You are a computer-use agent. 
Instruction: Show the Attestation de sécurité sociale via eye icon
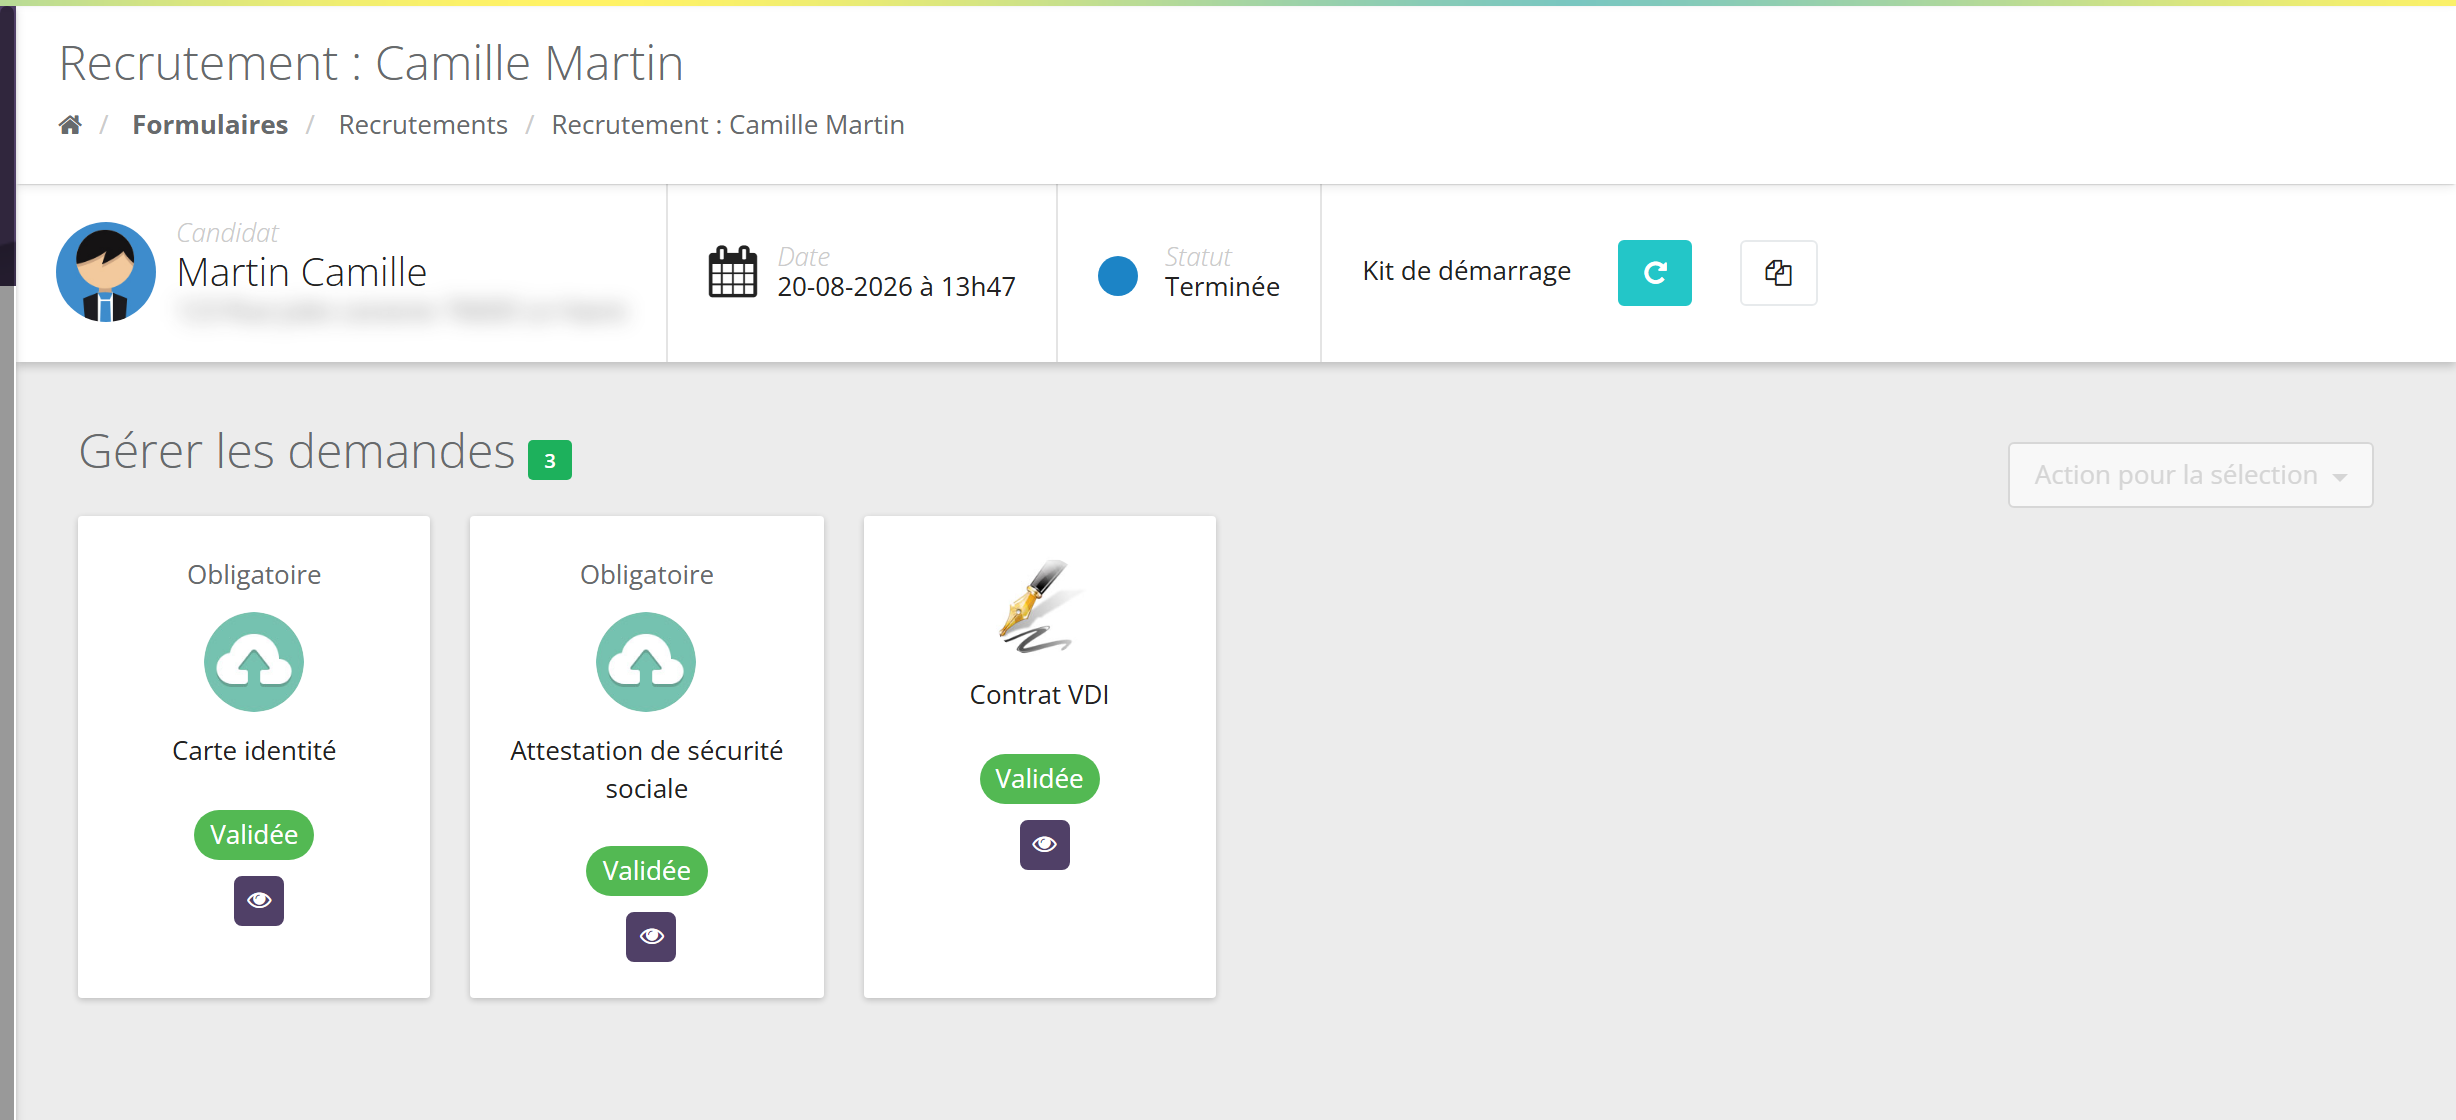click(651, 937)
